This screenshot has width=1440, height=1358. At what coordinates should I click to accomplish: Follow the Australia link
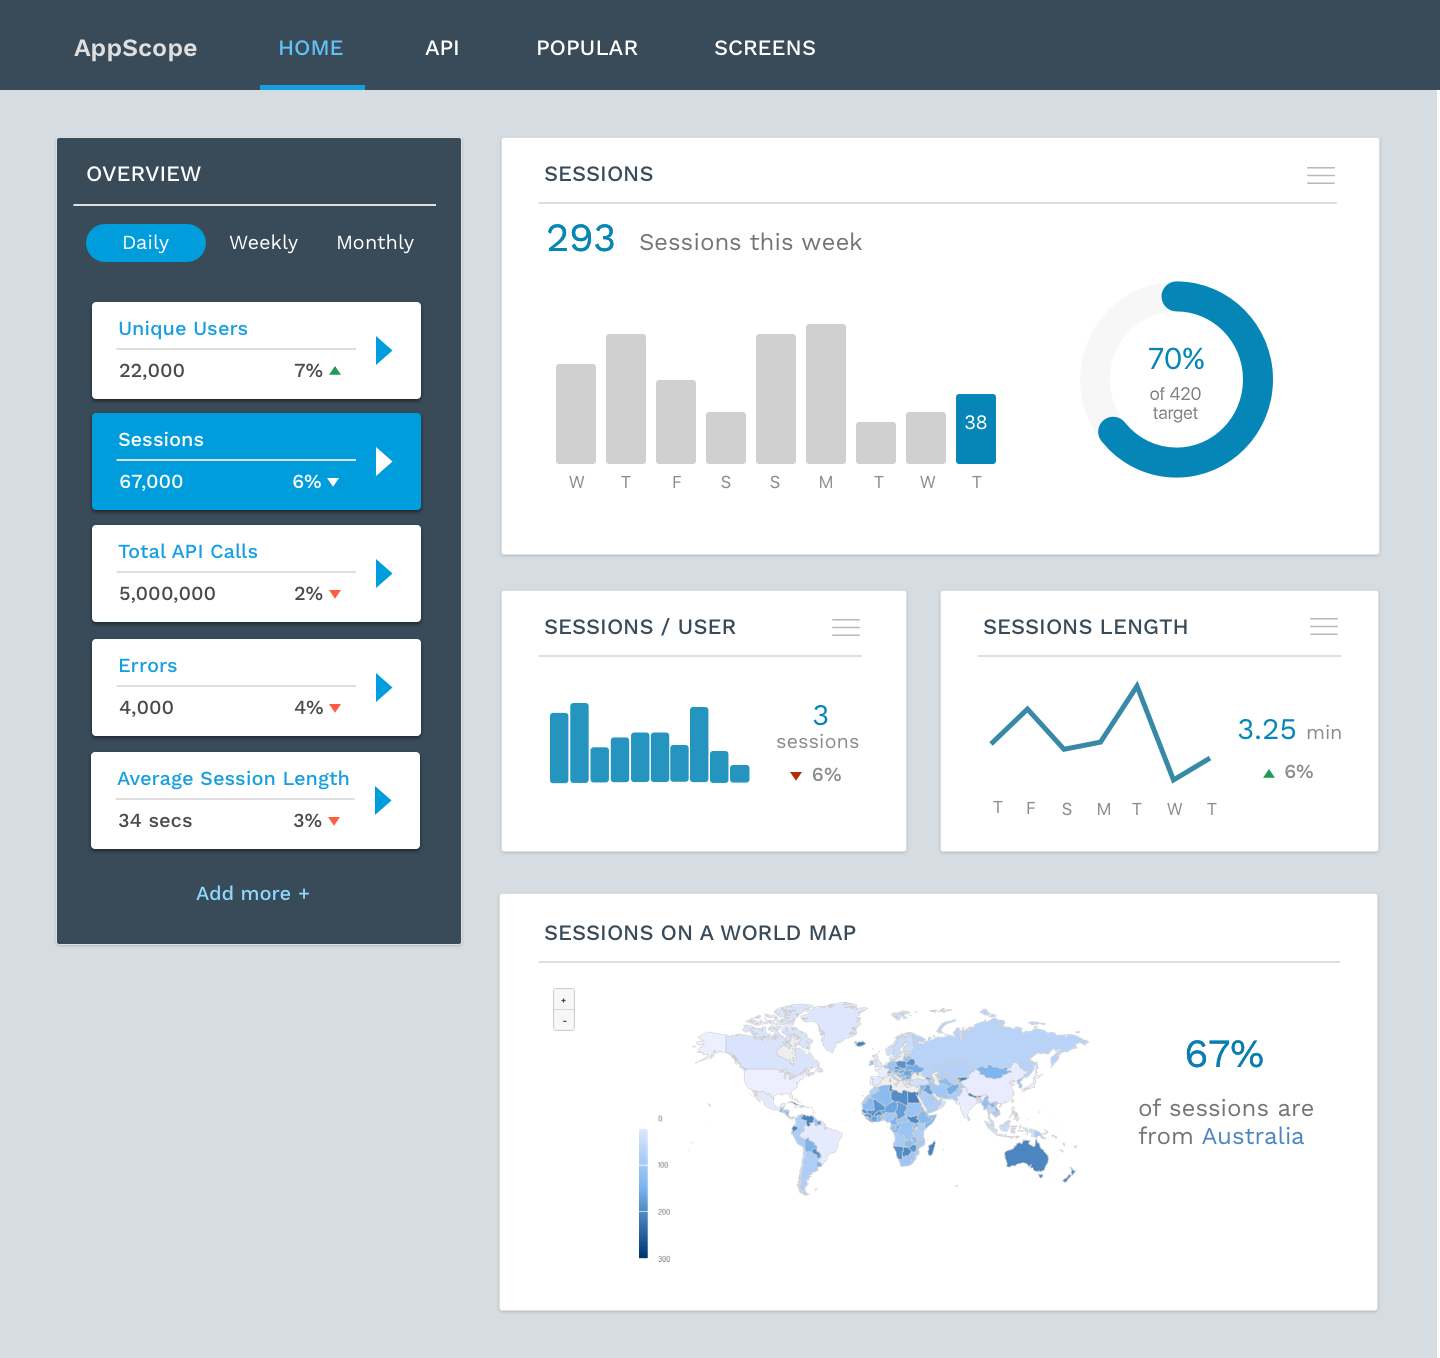pos(1252,1136)
